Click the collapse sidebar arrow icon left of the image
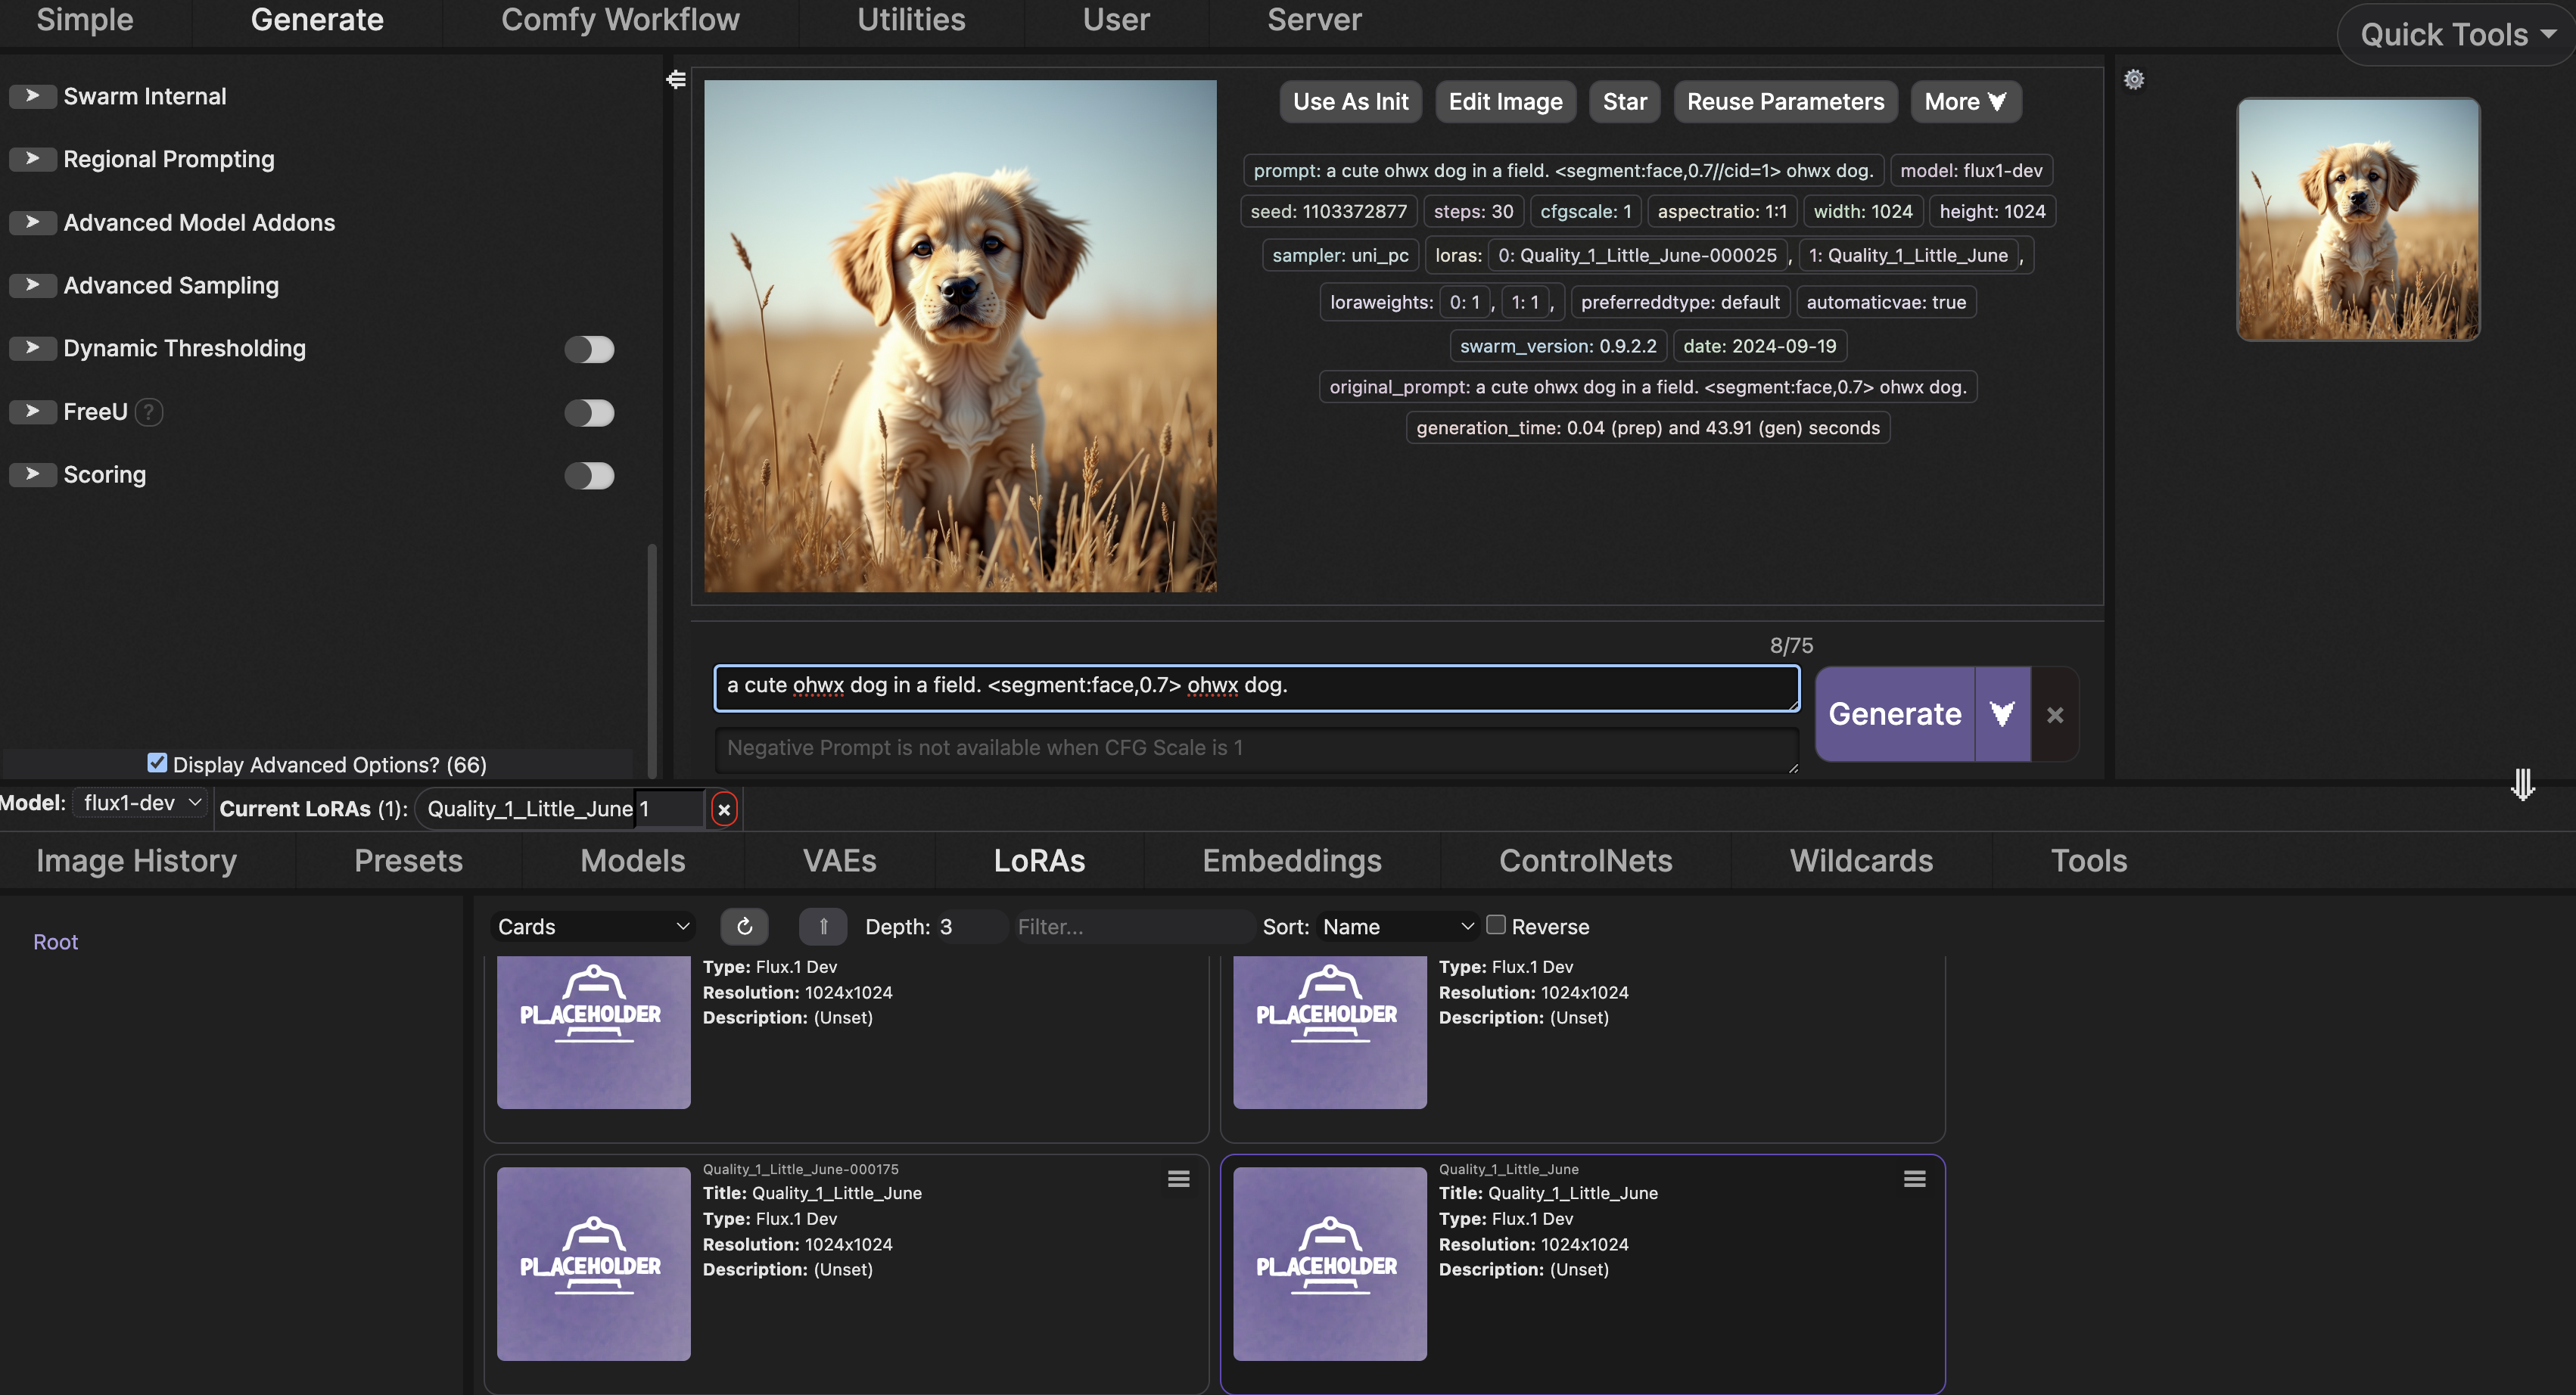The width and height of the screenshot is (2576, 1395). [x=676, y=80]
